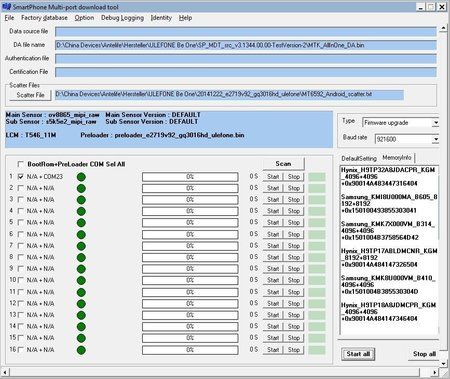This screenshot has width=450, height=379.
Task: Switch to the DefaultSetting tab
Action: pyautogui.click(x=359, y=158)
